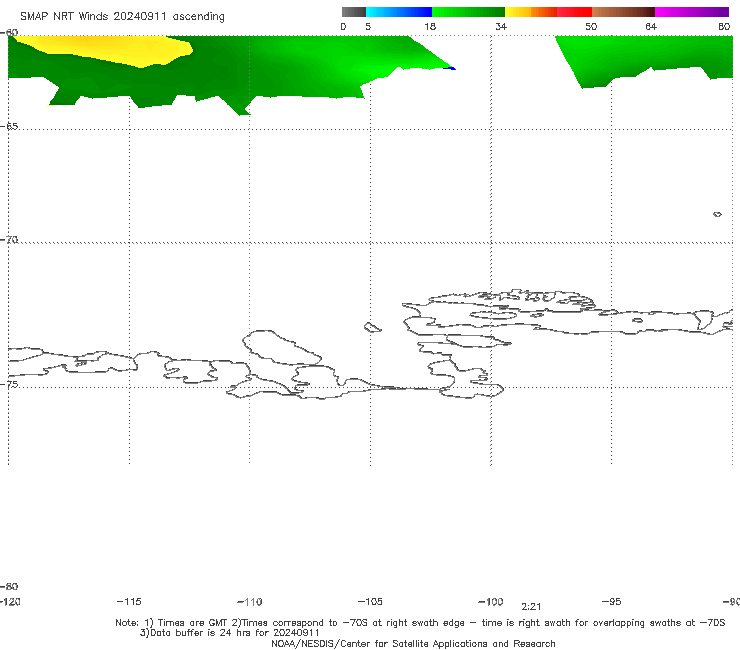Click the red segment of the color bar
Image resolution: width=740 pixels, height=650 pixels.
574,12
